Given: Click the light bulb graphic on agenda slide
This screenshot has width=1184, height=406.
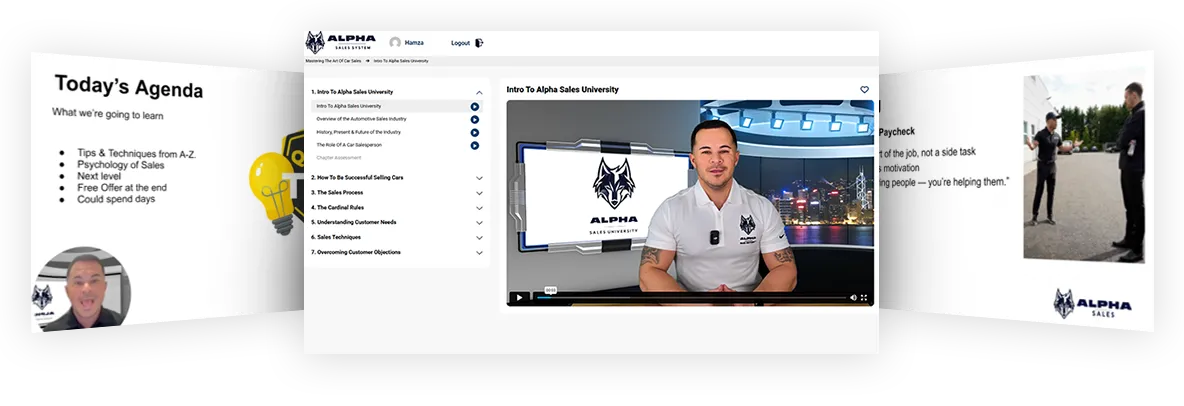Looking at the screenshot, I should tap(270, 192).
